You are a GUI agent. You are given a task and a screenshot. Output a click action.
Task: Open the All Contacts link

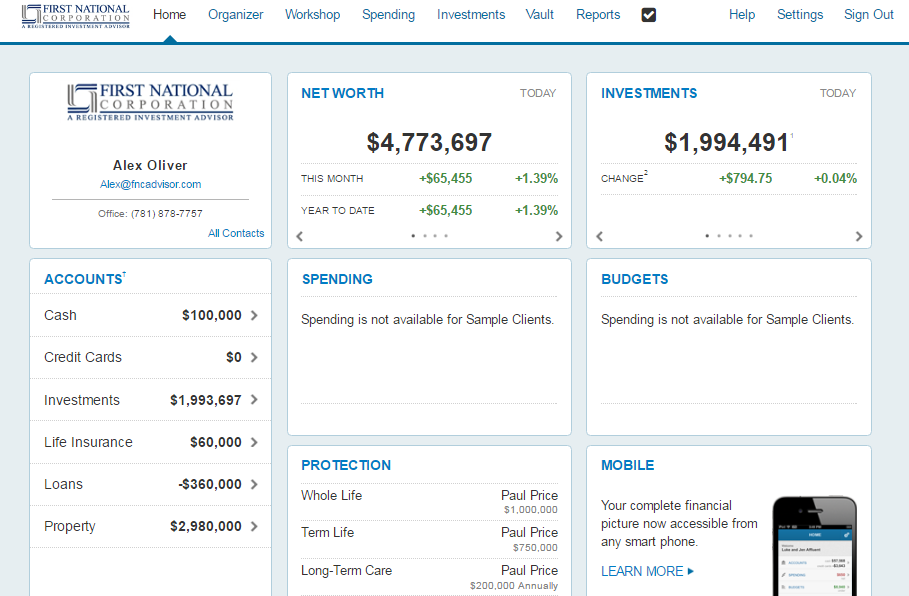click(x=236, y=233)
